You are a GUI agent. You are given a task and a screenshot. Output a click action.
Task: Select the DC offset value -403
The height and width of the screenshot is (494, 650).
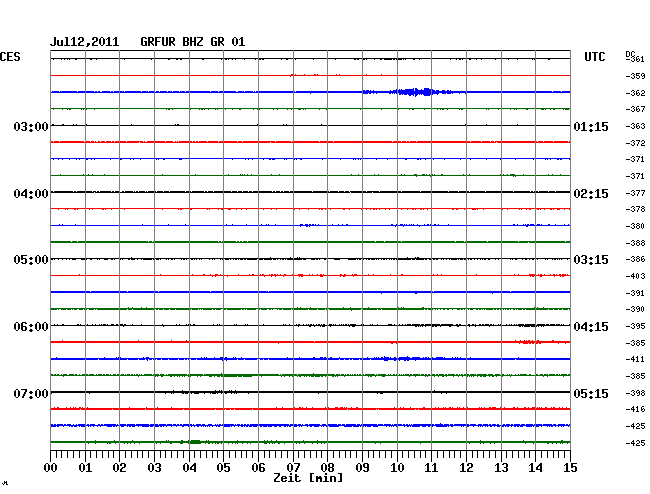click(635, 276)
